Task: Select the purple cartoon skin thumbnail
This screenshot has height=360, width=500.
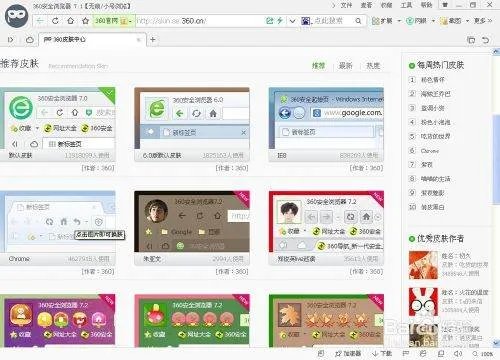Action: point(57,320)
